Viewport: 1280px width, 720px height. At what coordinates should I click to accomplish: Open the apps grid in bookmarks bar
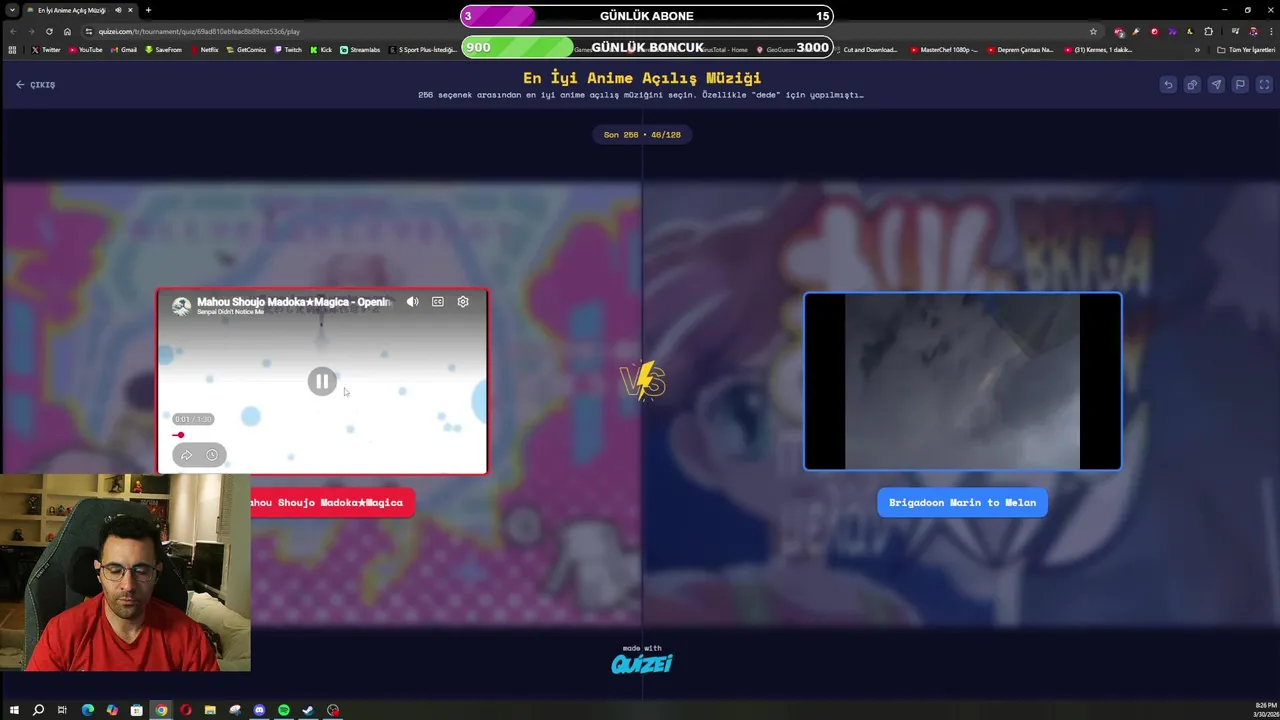coord(12,49)
